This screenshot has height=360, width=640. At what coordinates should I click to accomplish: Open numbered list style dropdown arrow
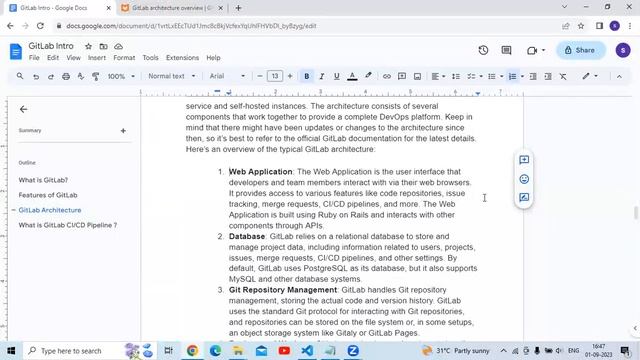(522, 76)
